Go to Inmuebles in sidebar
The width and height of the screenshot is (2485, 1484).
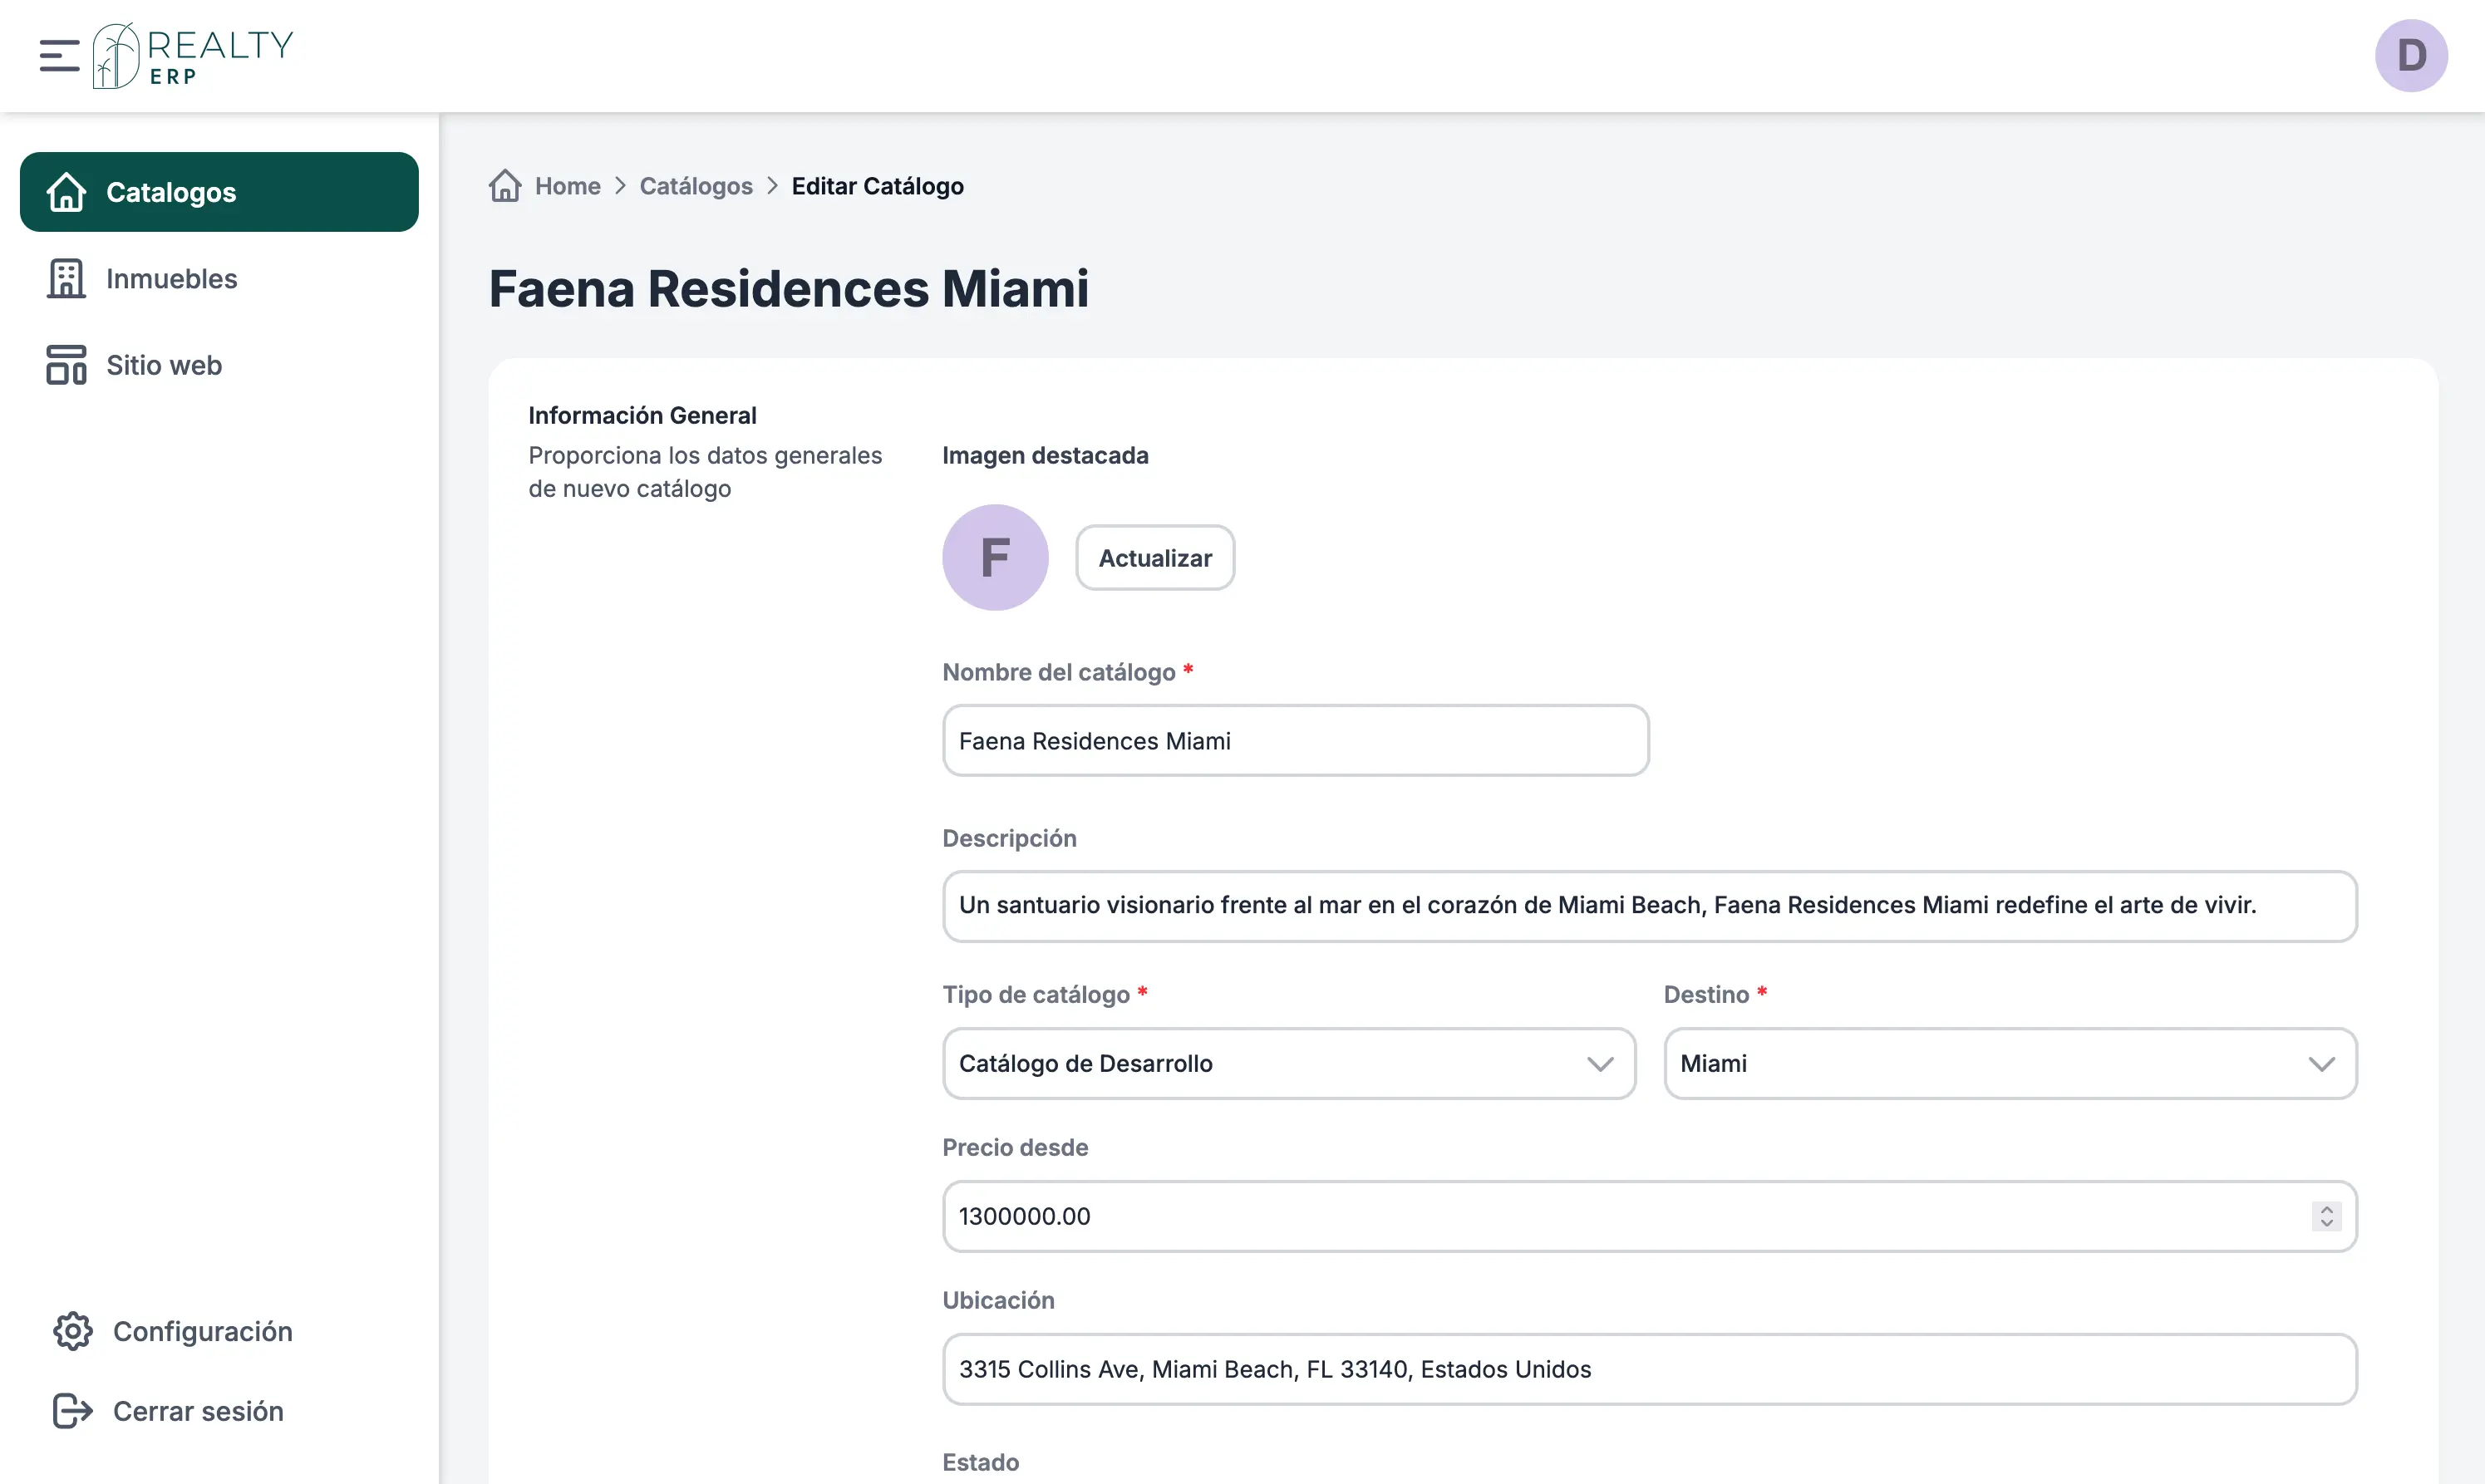pyautogui.click(x=172, y=279)
